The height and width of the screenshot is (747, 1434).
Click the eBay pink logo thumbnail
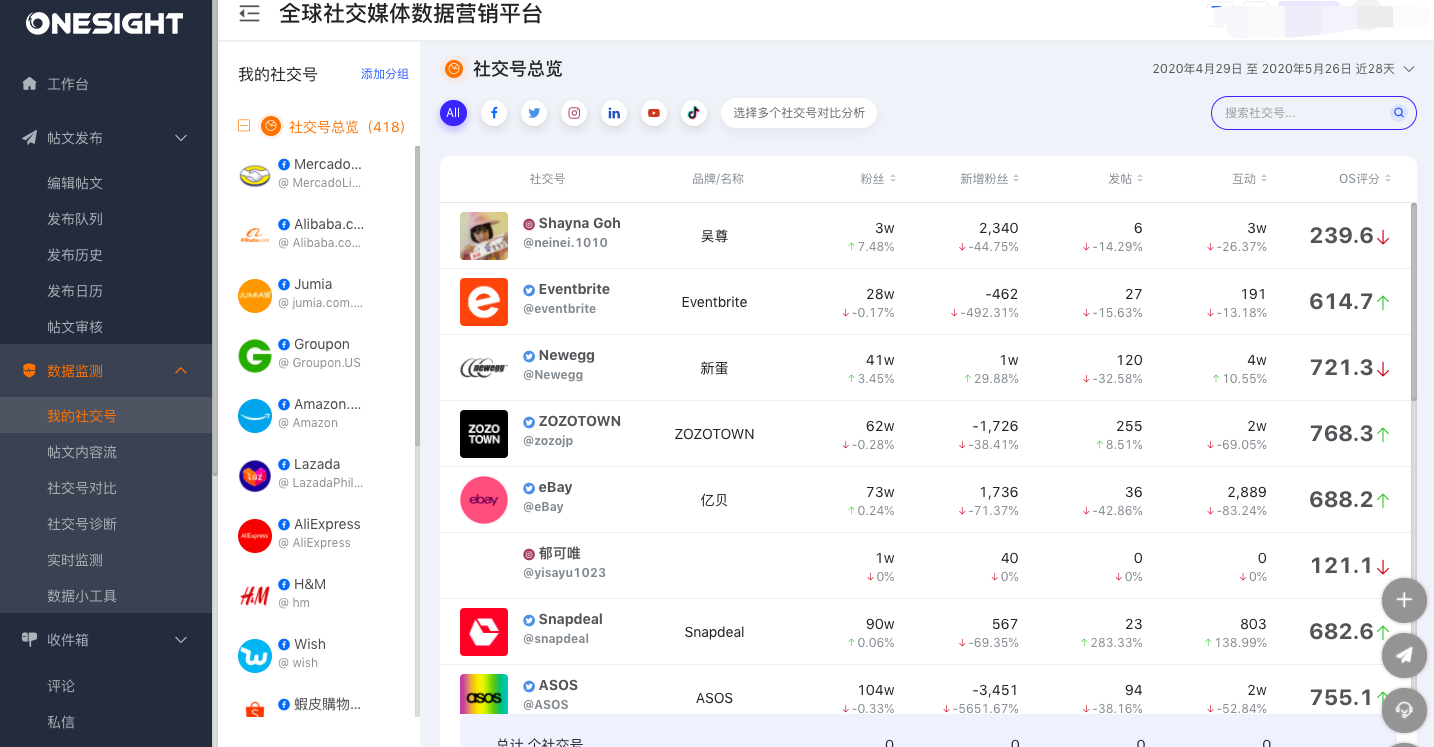(x=484, y=500)
